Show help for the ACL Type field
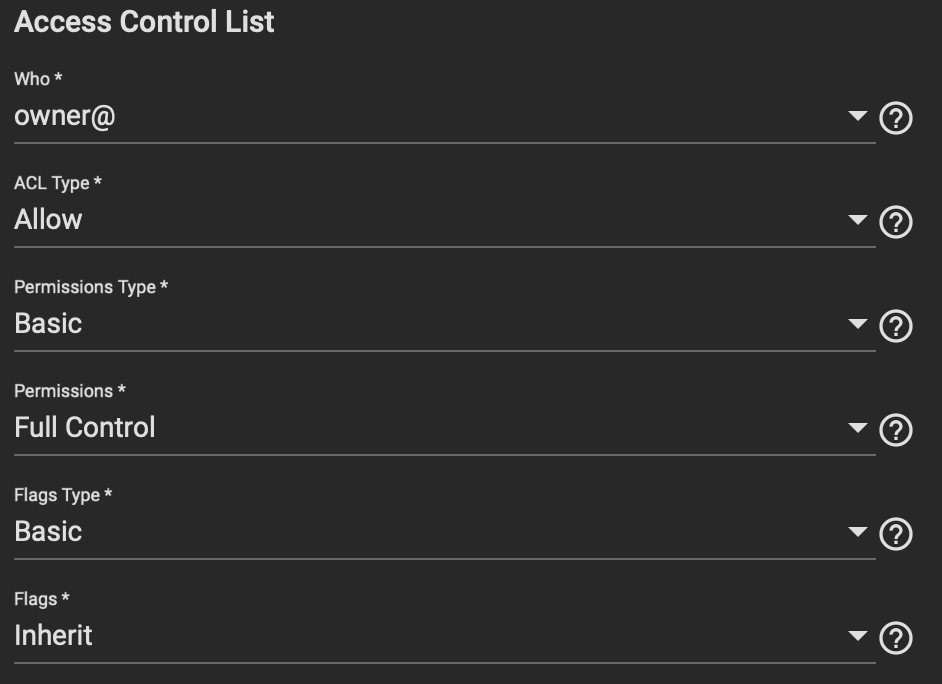The height and width of the screenshot is (684, 942). [x=896, y=222]
